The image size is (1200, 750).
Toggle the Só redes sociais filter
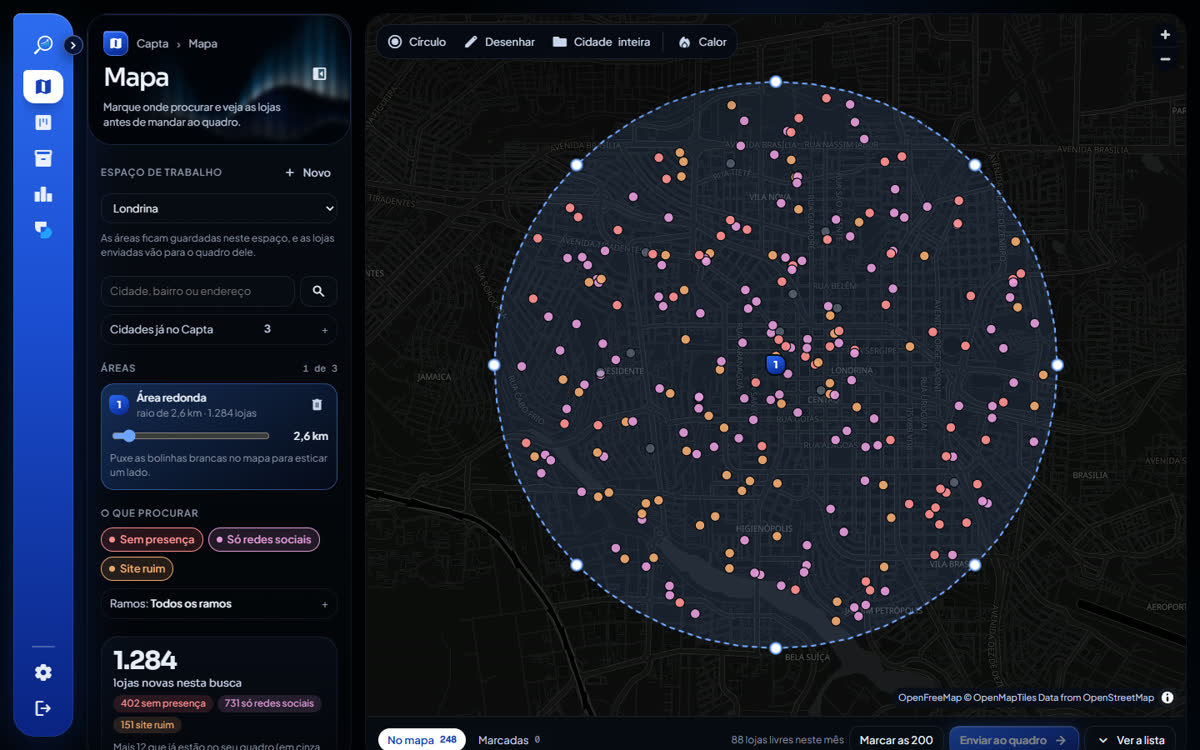coord(264,539)
